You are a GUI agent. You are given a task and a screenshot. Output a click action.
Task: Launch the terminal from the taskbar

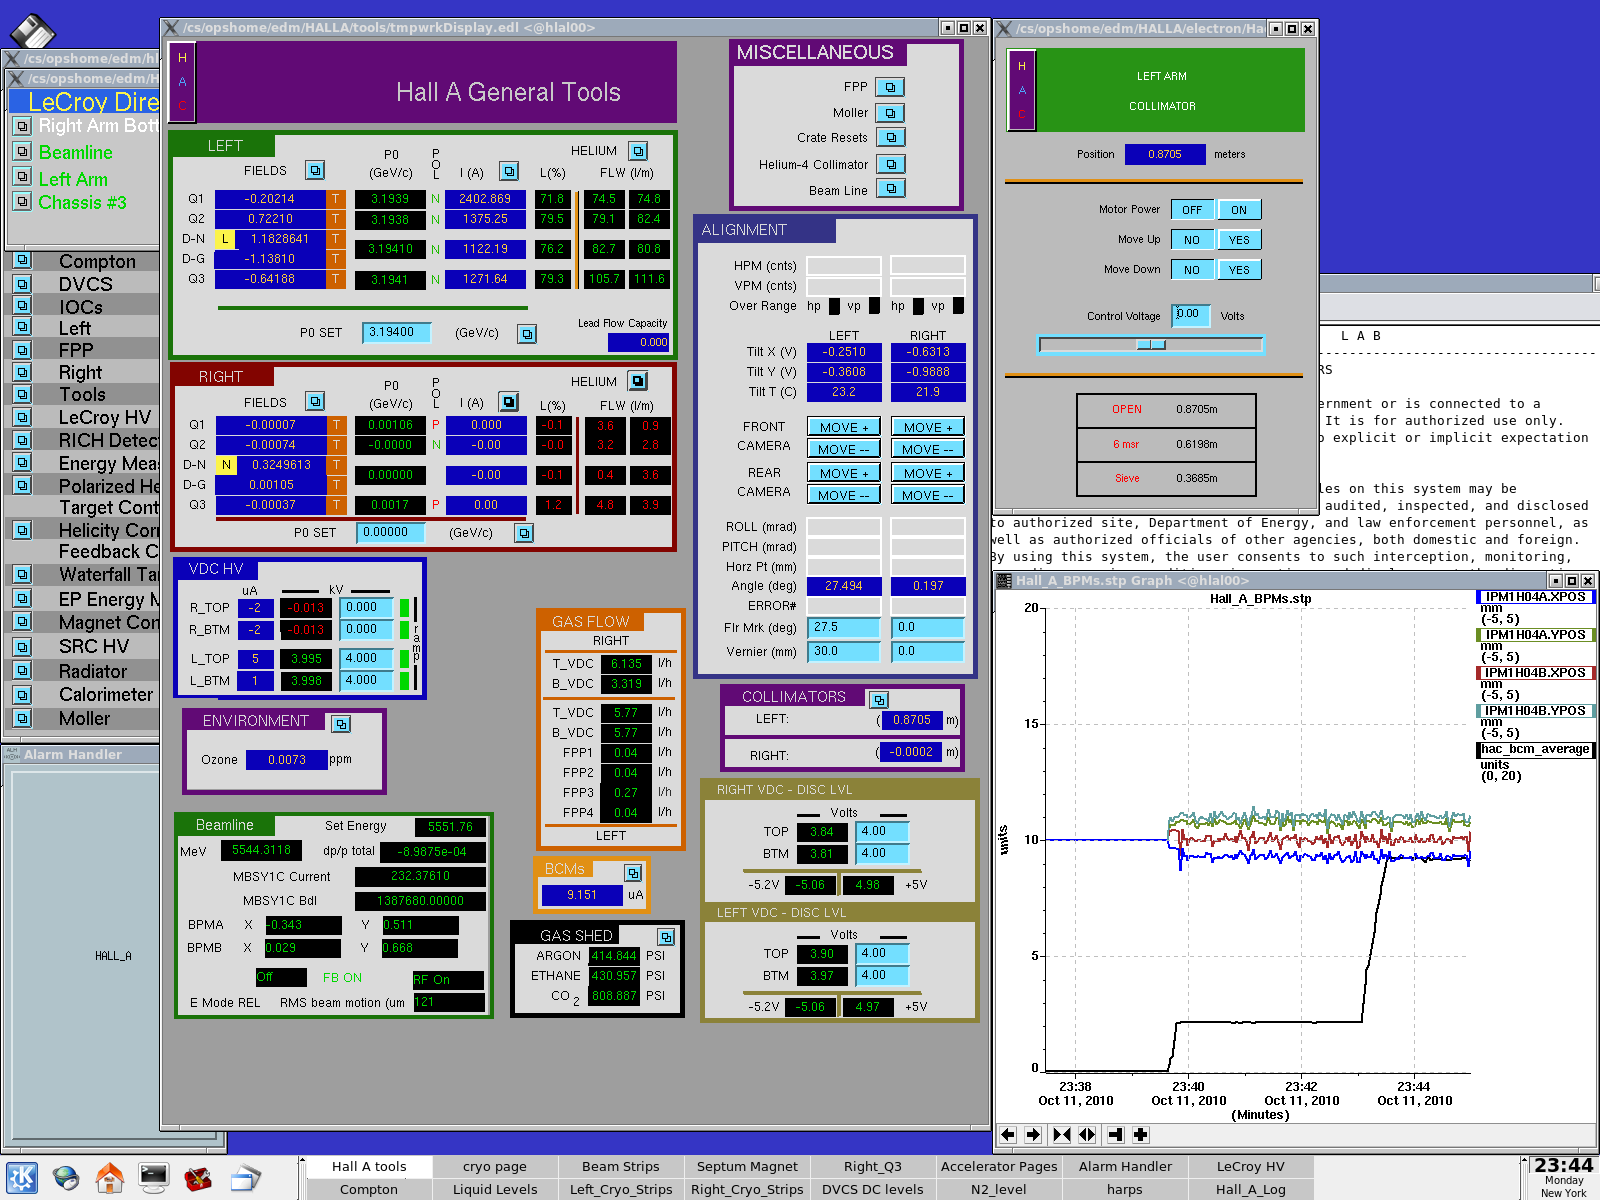[x=154, y=1178]
